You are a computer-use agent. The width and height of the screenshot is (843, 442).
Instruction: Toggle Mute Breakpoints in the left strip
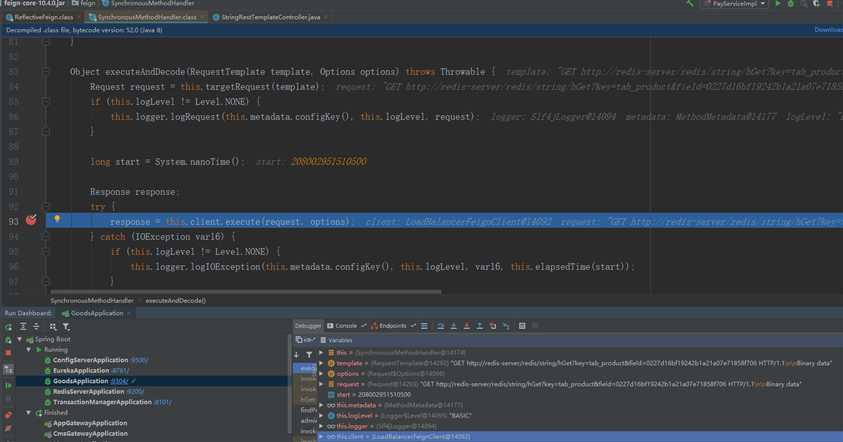8,429
